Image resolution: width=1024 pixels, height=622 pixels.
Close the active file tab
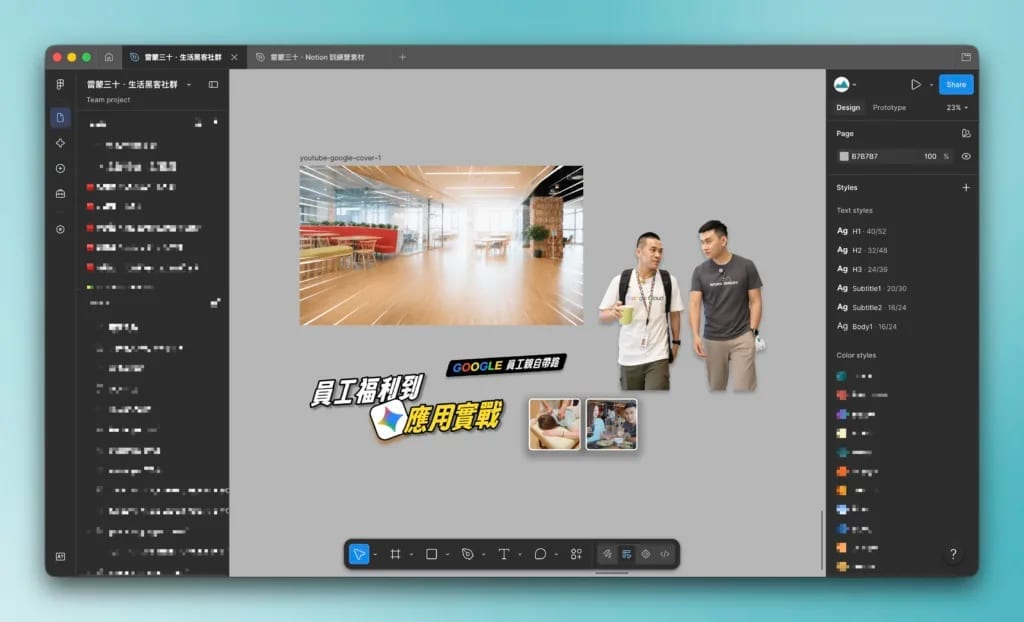point(234,57)
